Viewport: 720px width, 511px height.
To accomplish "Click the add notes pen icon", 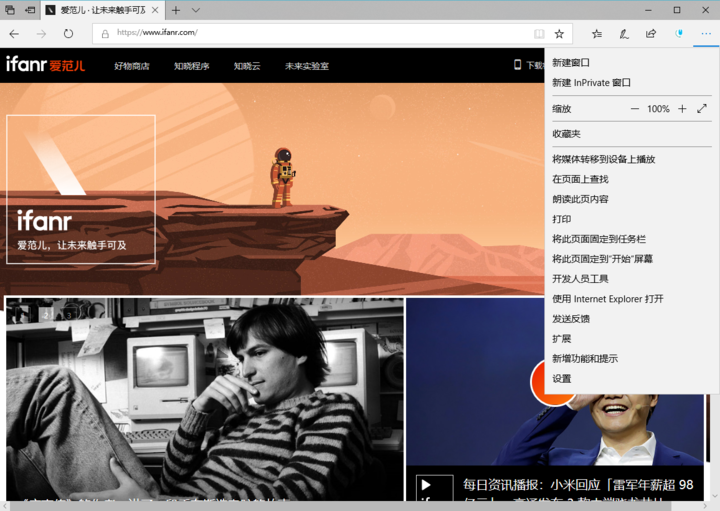I will [x=624, y=33].
